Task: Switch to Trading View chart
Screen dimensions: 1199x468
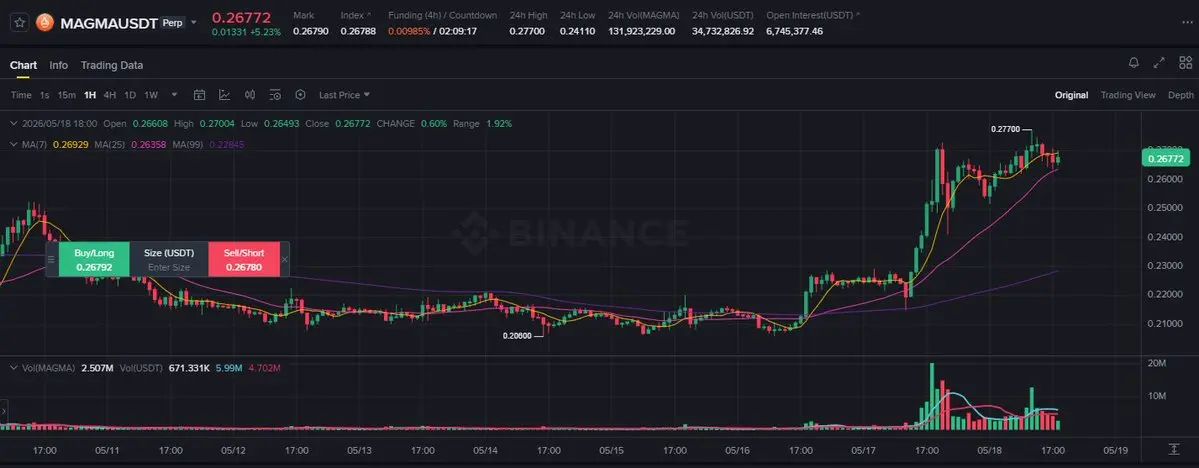Action: click(x=1128, y=95)
